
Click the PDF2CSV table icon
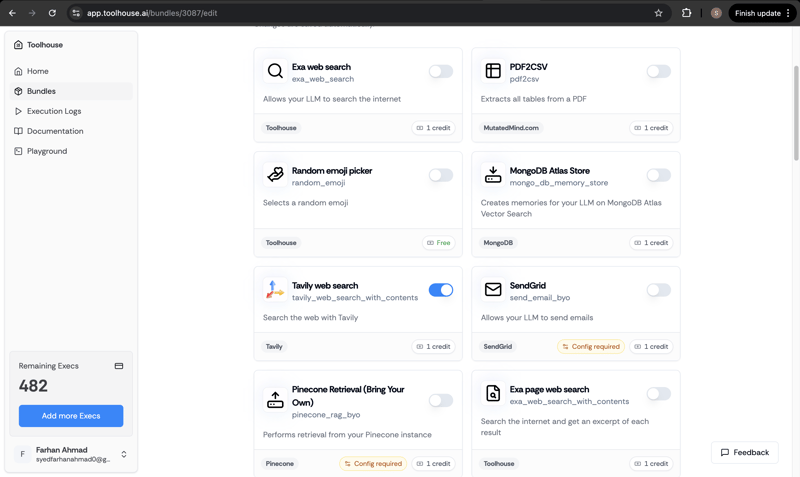click(x=493, y=71)
